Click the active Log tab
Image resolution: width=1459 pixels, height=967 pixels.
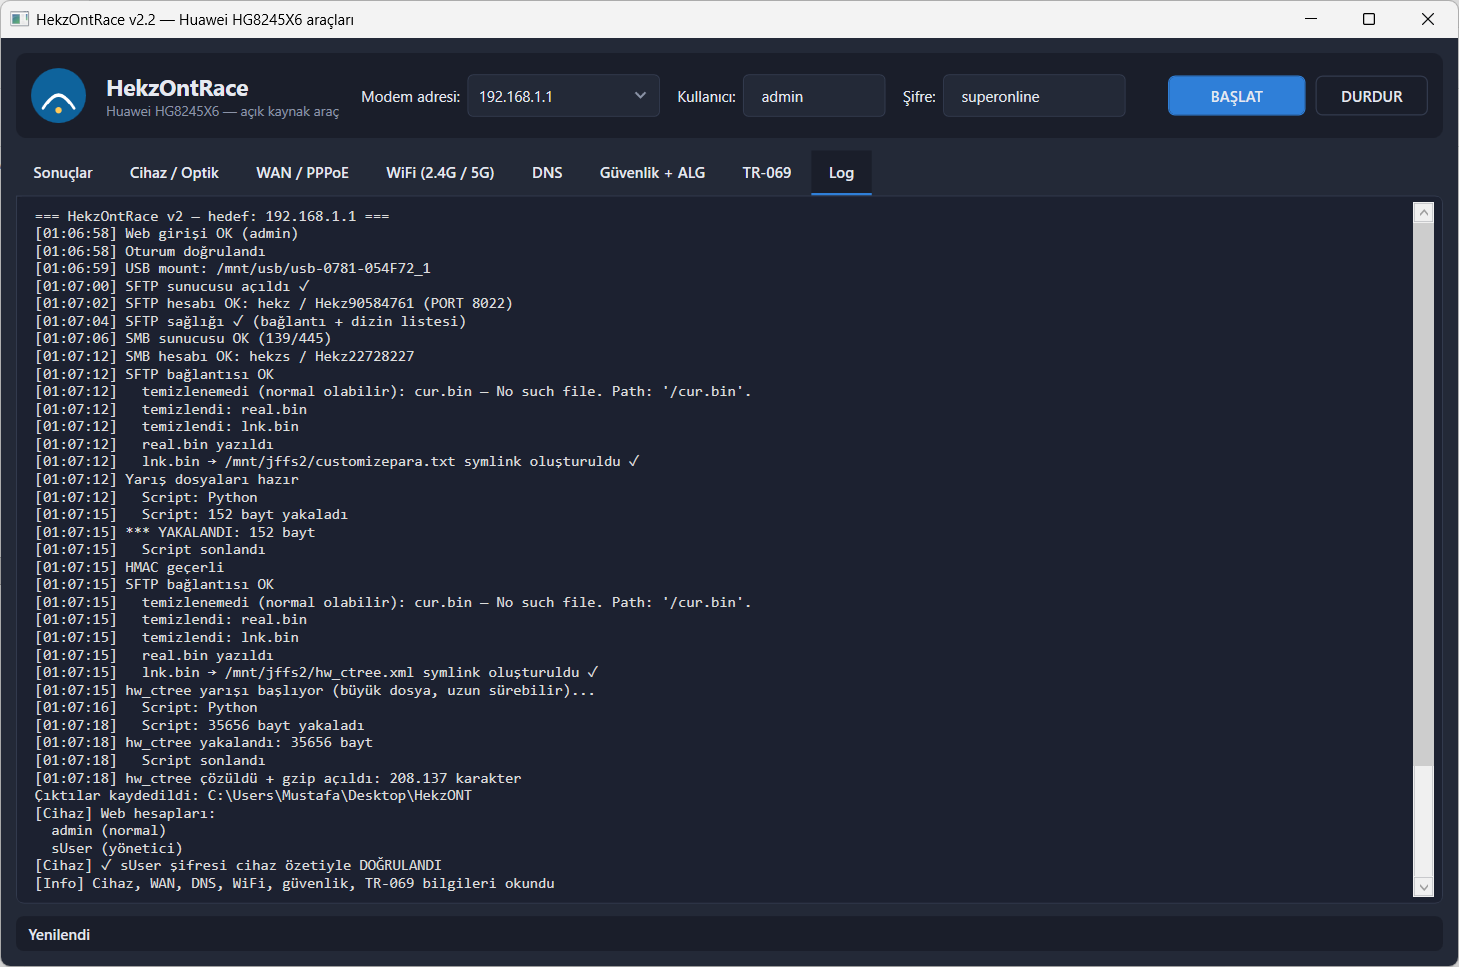(x=841, y=173)
